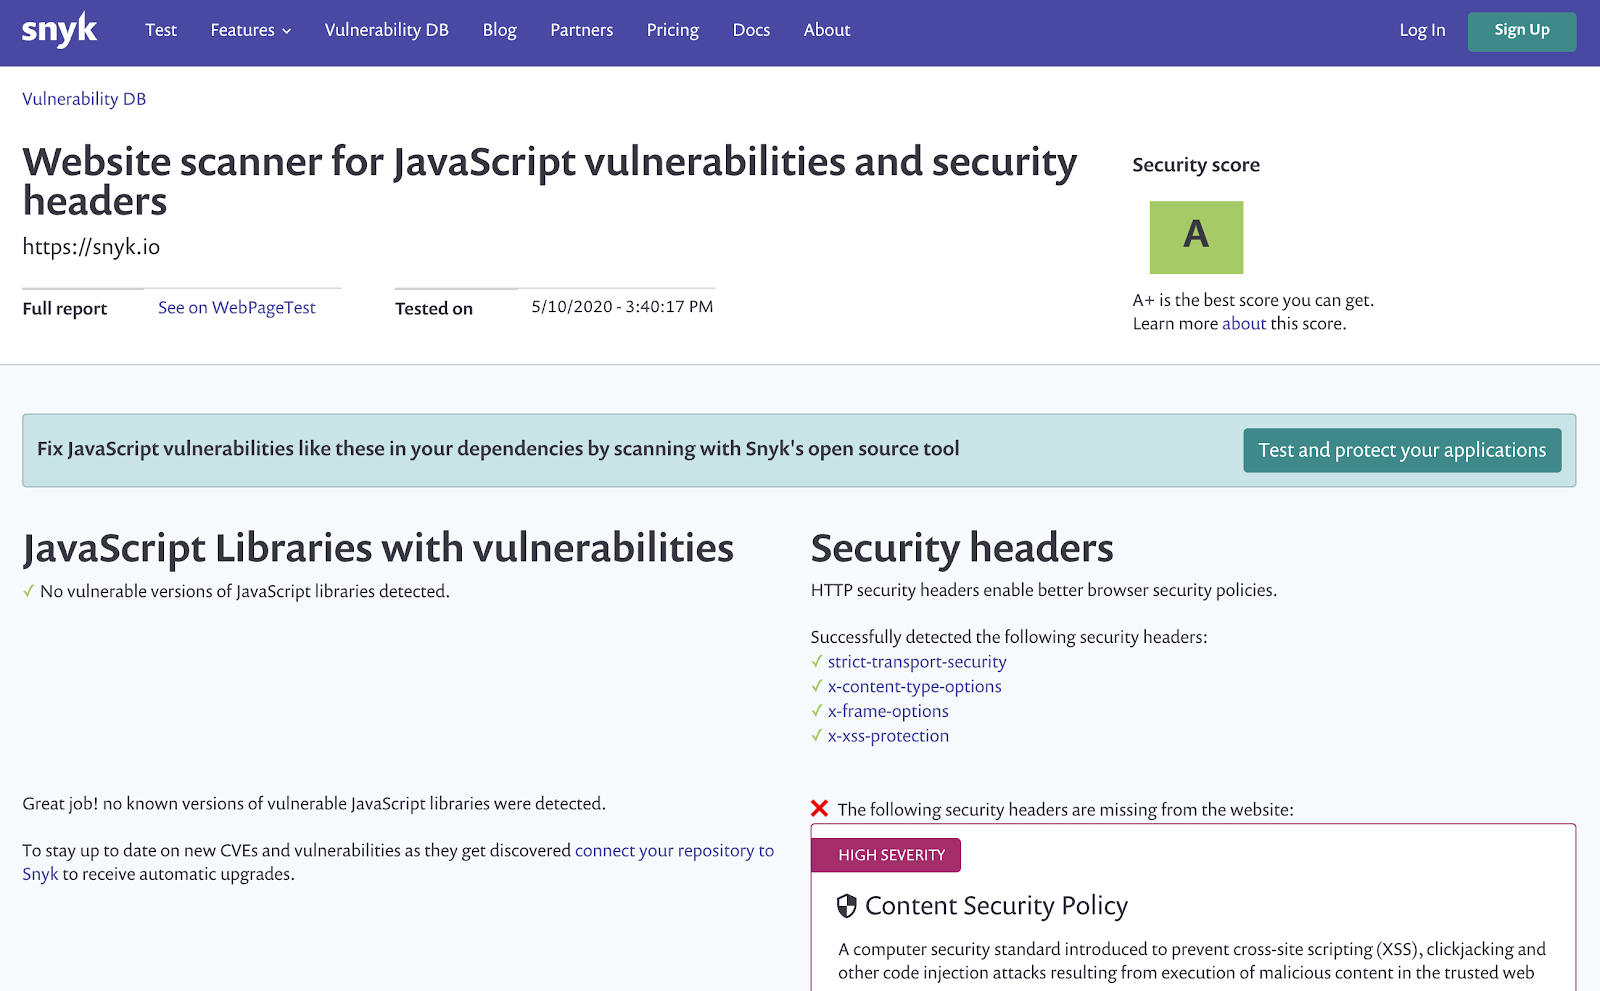Click the Snyk logo in header
1600x991 pixels.
point(59,30)
